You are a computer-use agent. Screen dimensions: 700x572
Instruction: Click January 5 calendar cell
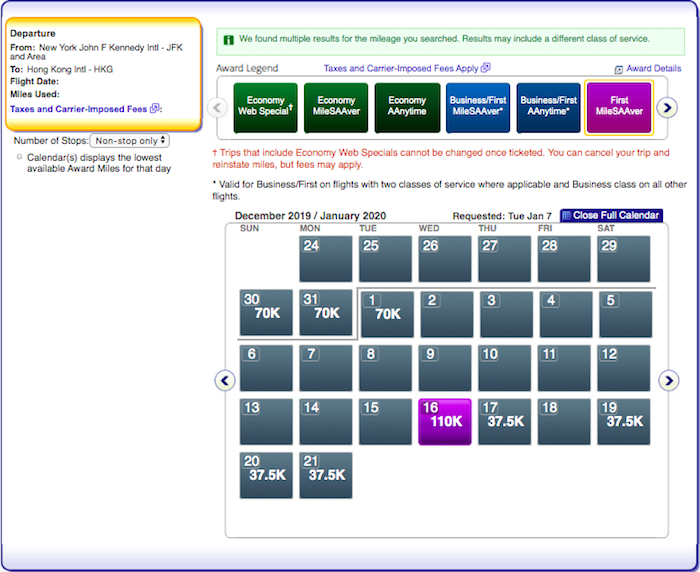tap(625, 314)
